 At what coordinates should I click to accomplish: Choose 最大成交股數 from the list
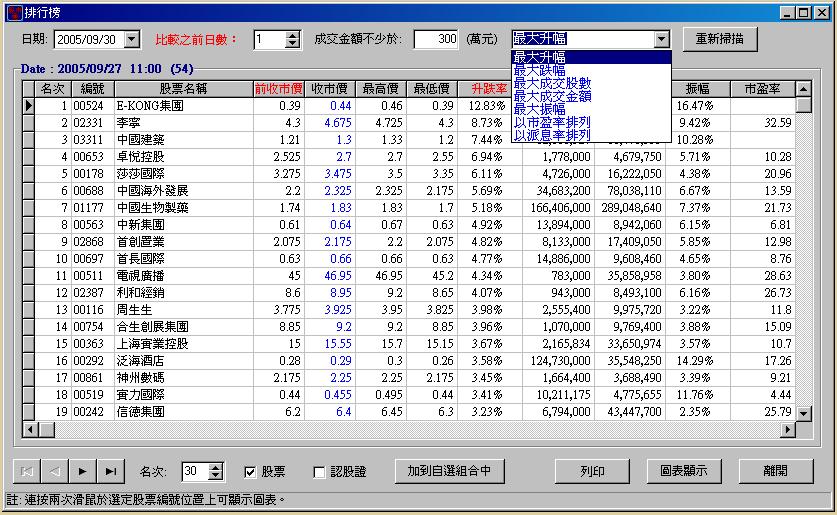[x=591, y=83]
